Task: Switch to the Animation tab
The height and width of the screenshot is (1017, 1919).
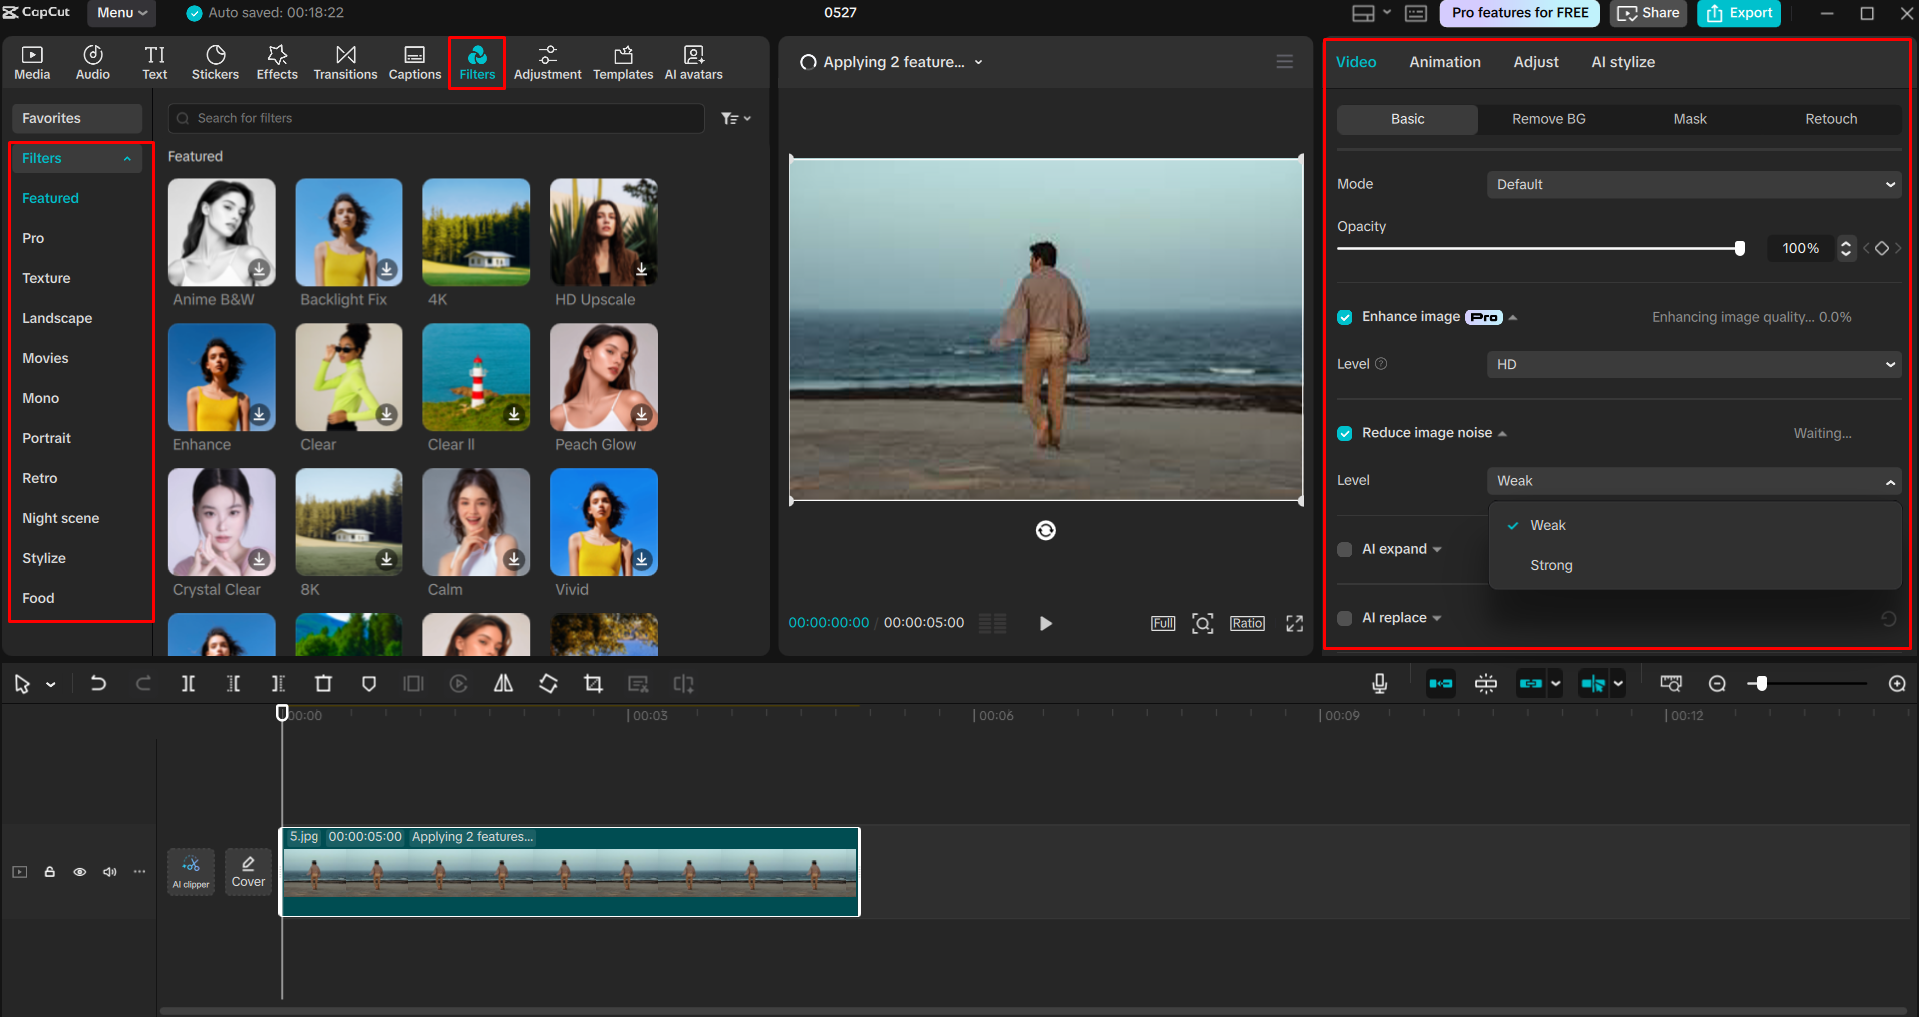Action: [x=1444, y=61]
